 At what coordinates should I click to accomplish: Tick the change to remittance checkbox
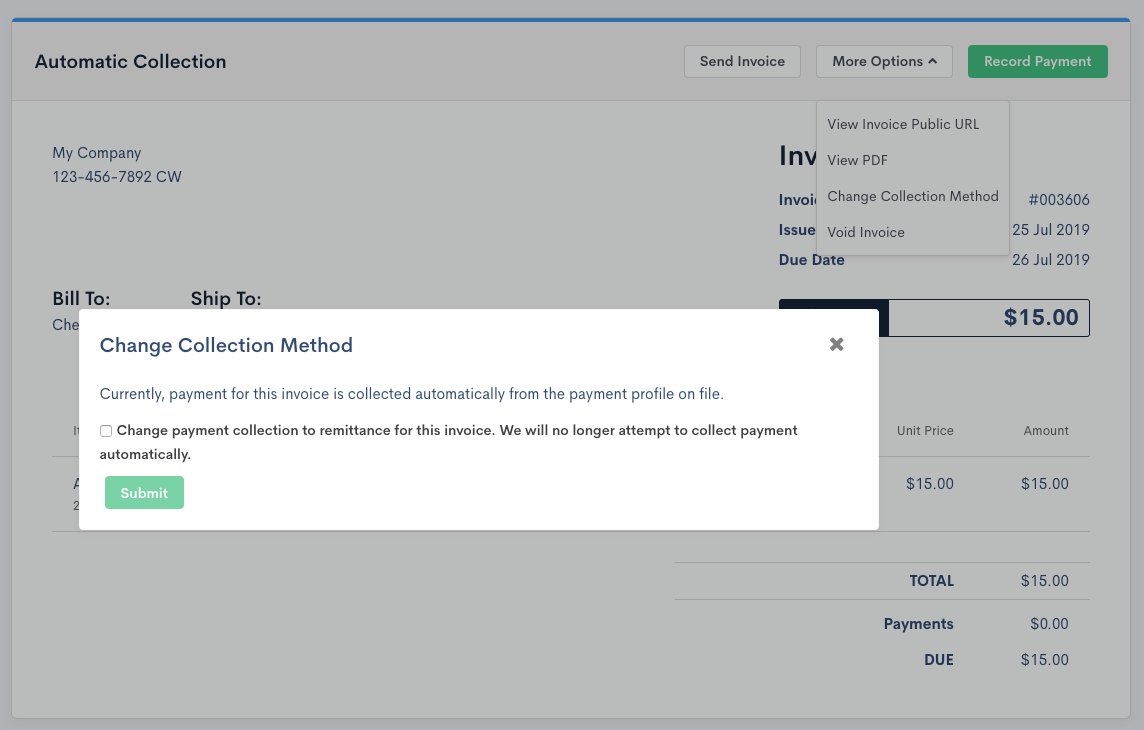[106, 431]
